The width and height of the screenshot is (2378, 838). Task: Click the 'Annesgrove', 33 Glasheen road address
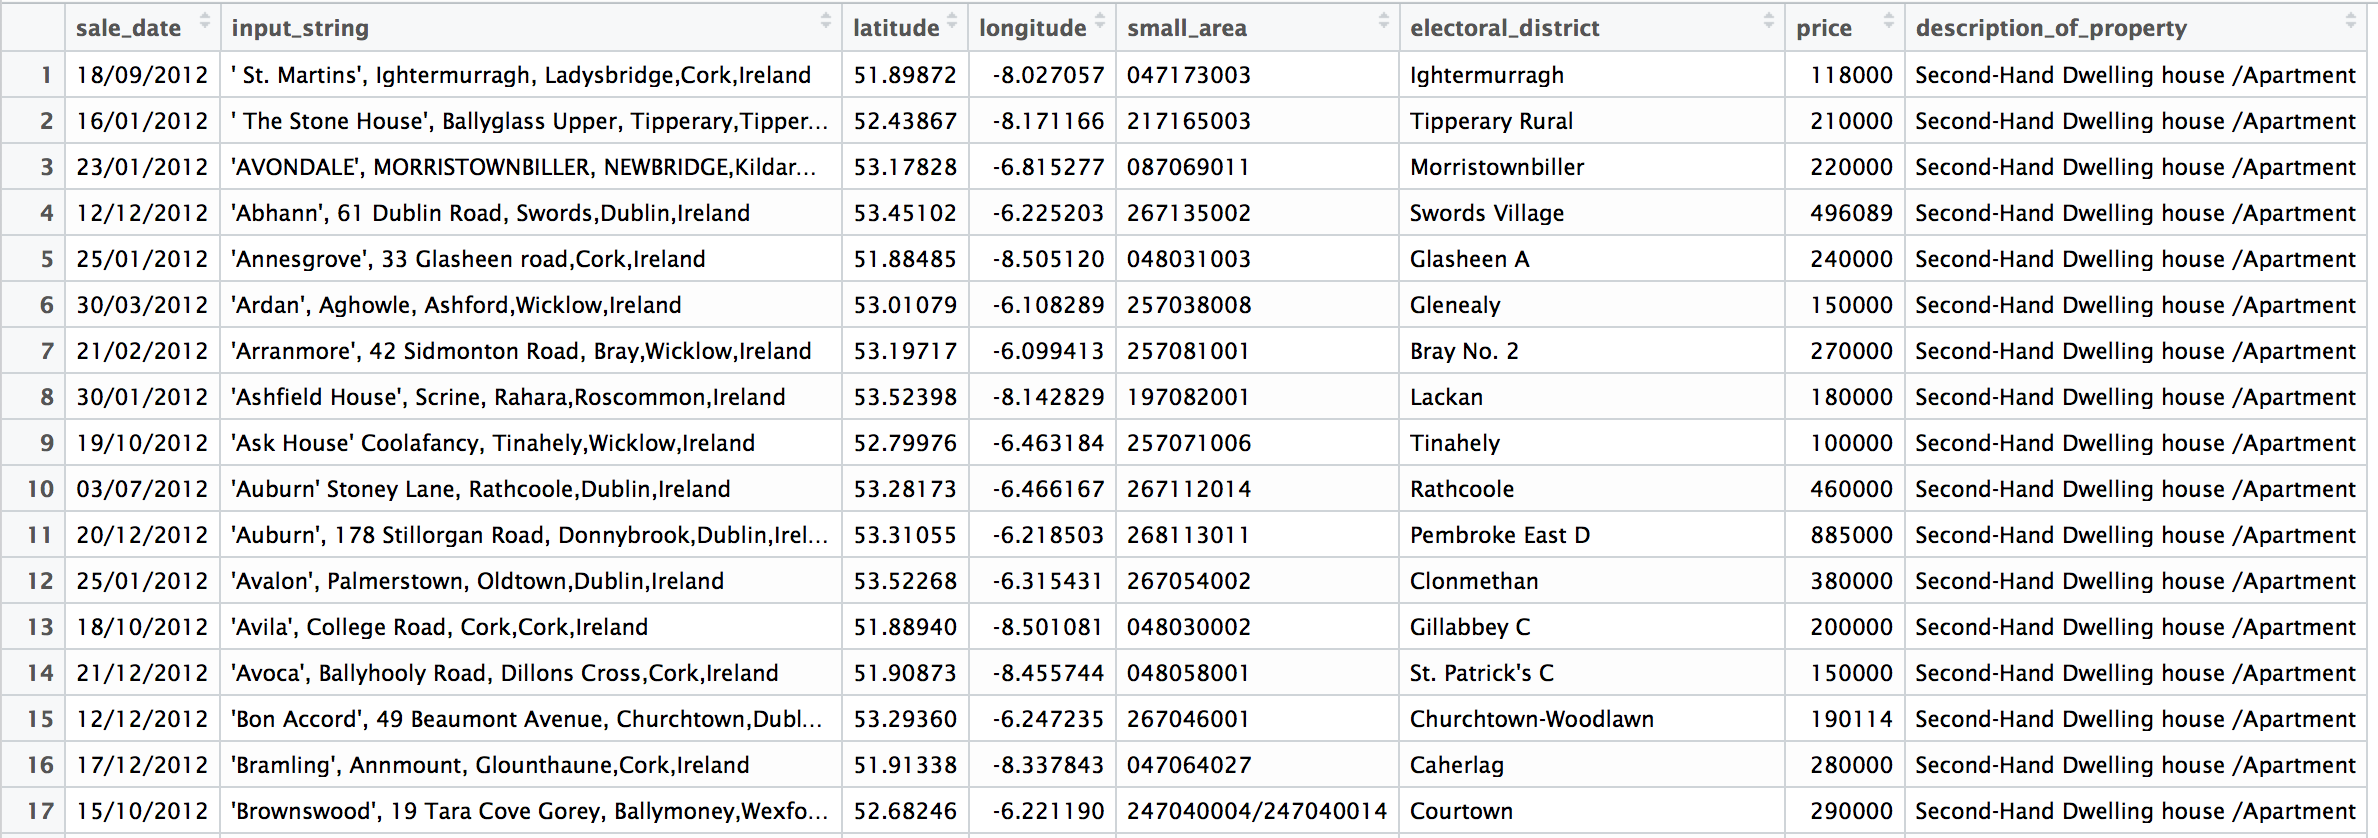click(468, 259)
